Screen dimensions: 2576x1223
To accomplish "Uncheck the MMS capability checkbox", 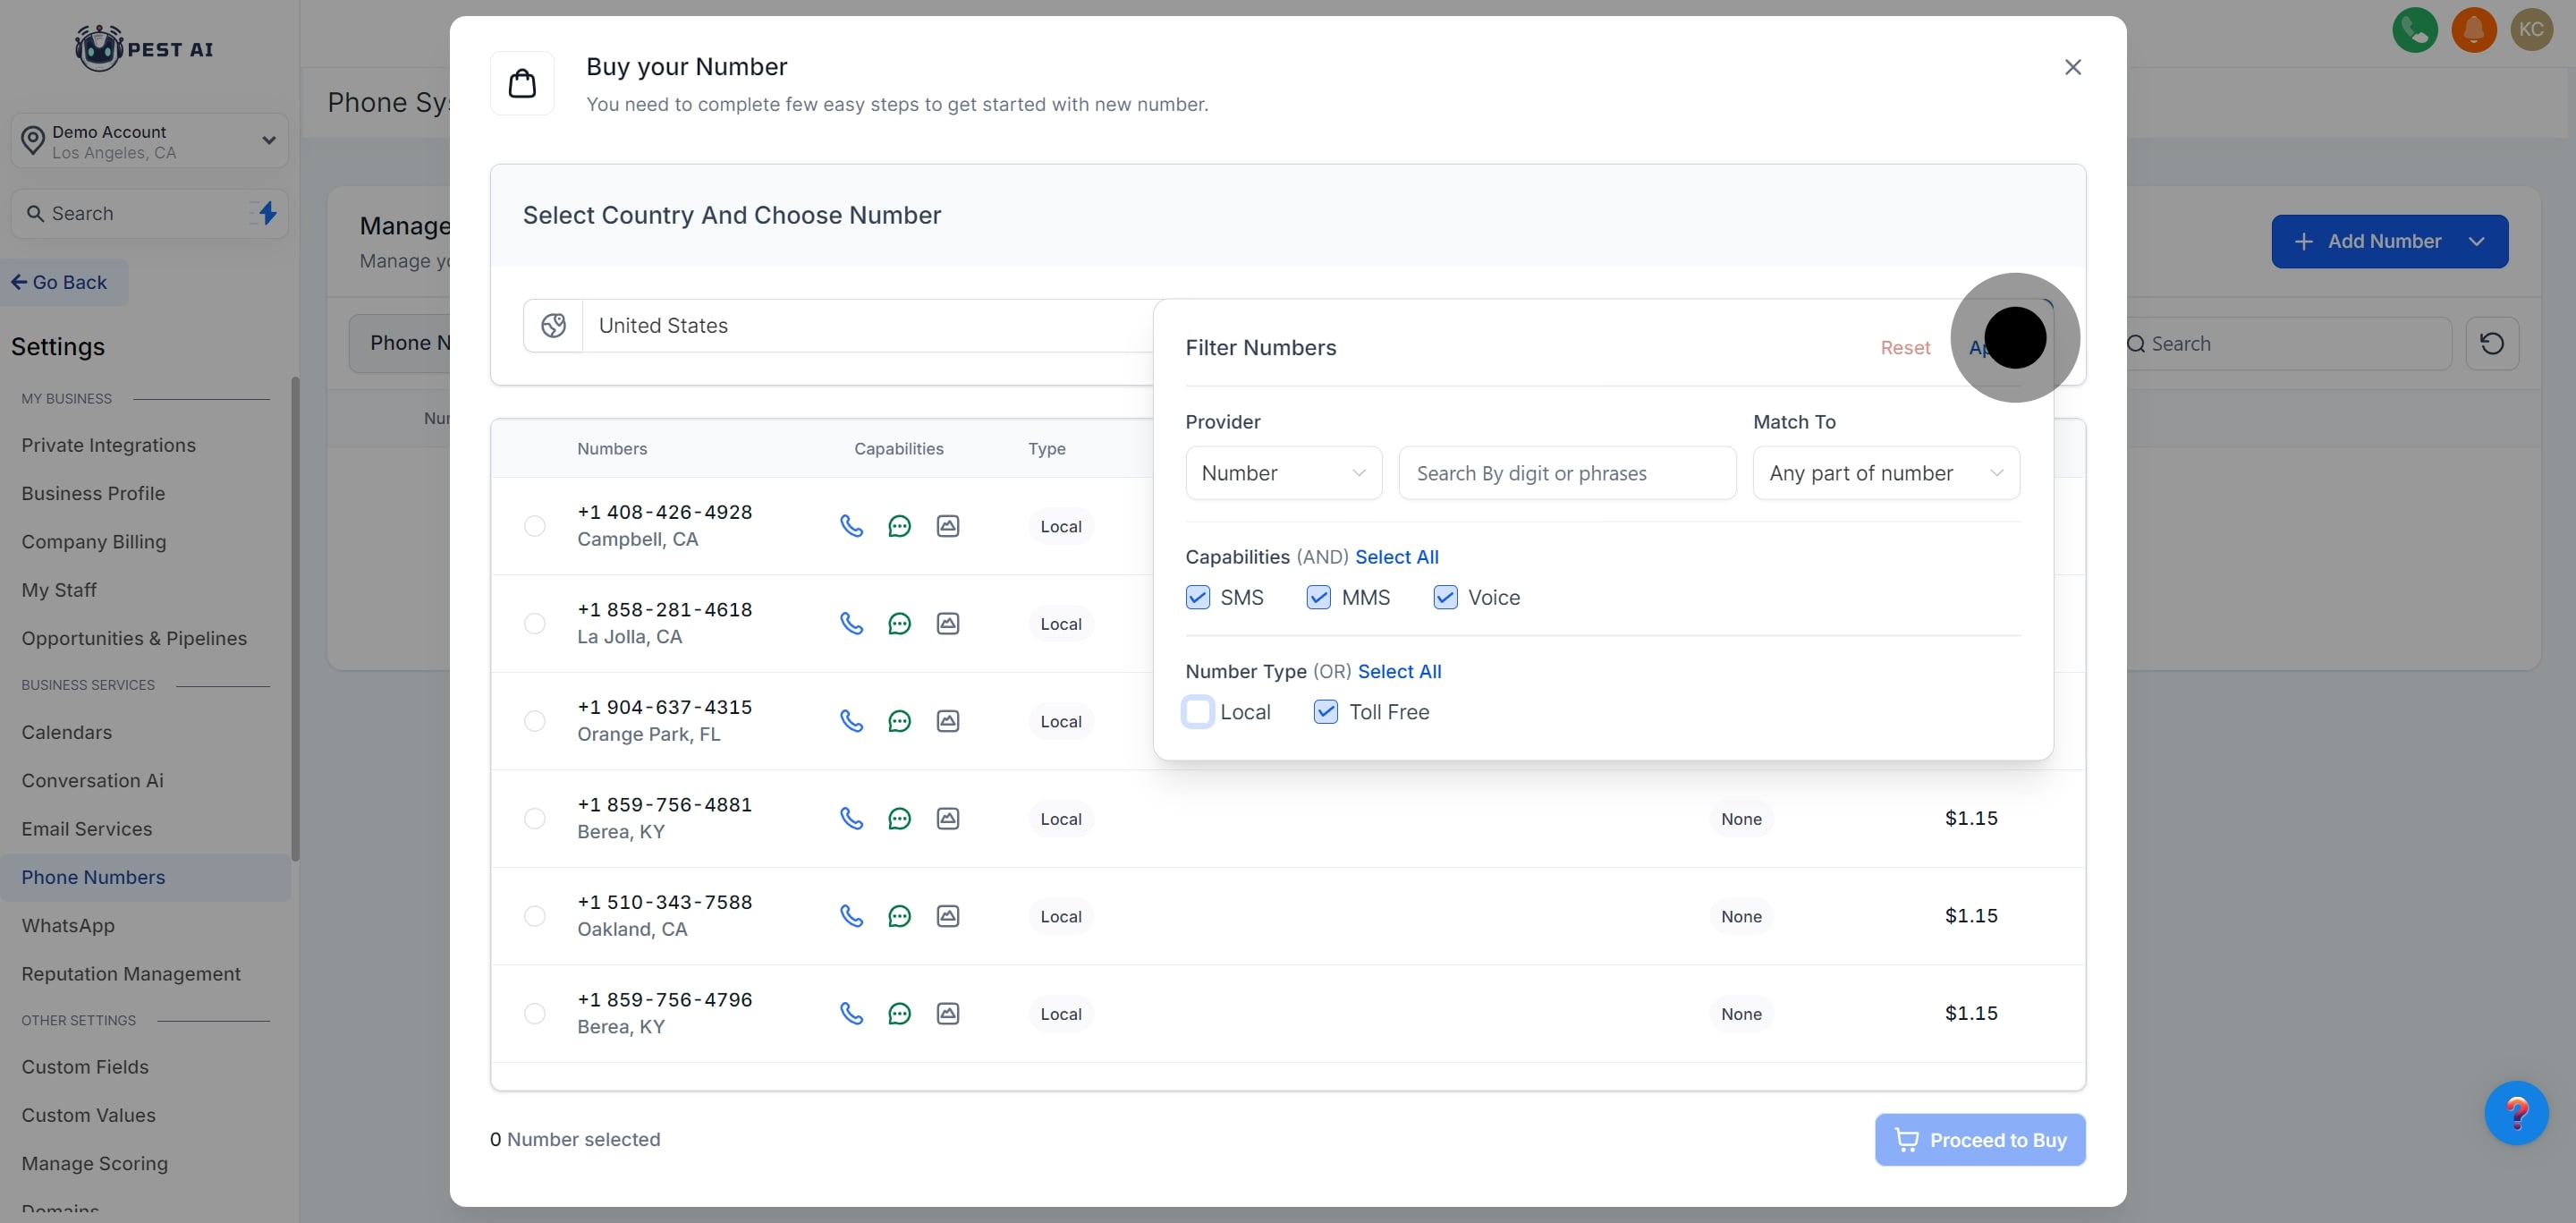I will coord(1318,598).
